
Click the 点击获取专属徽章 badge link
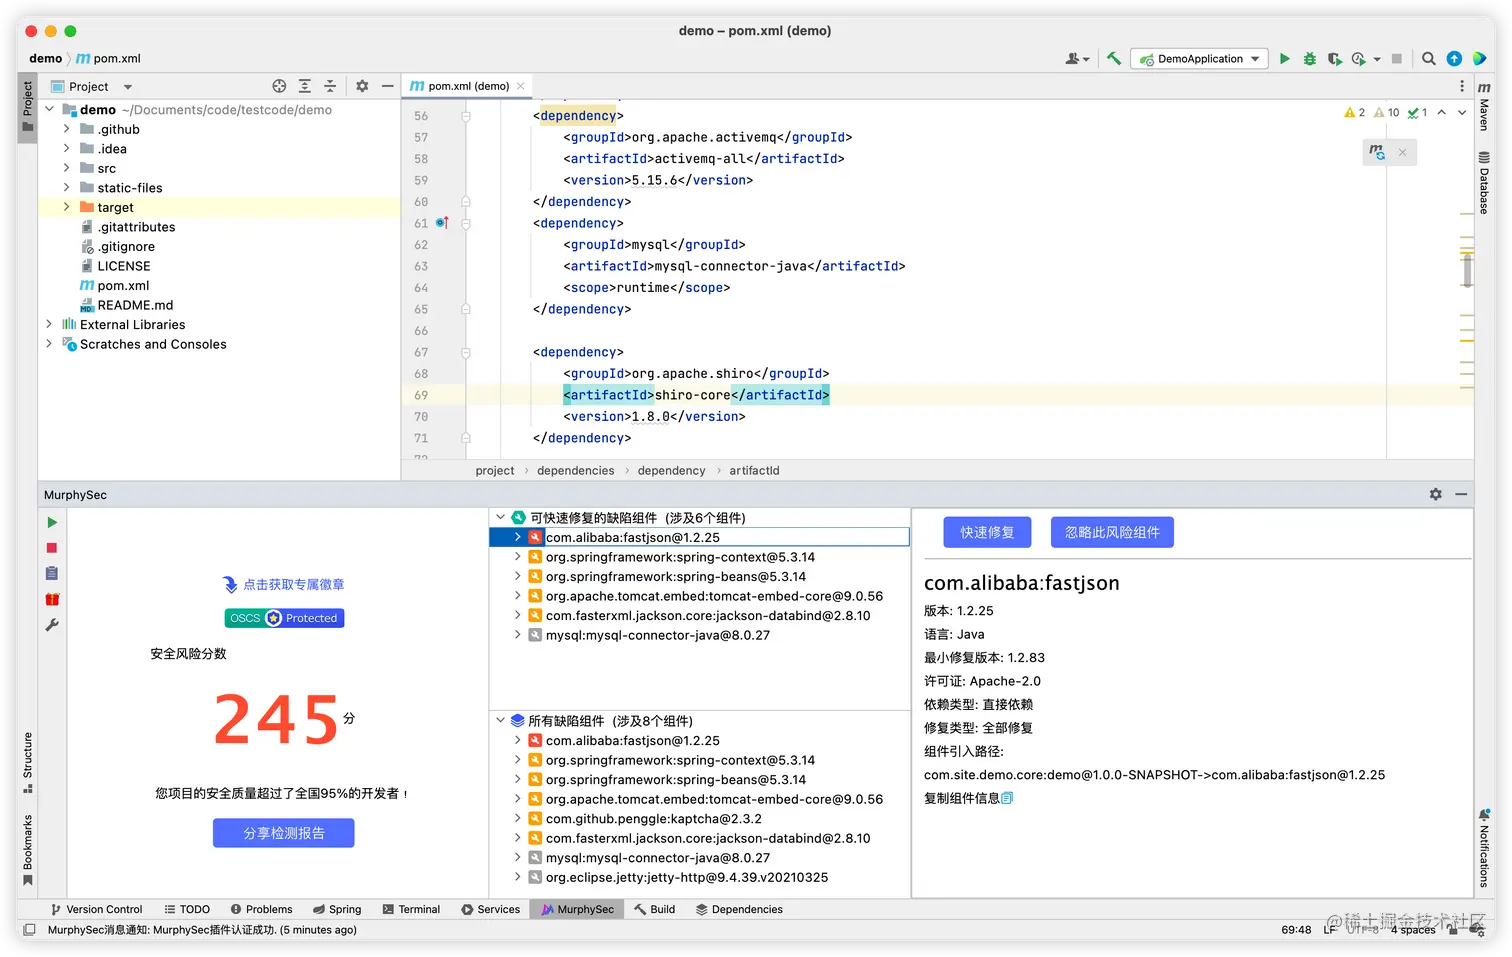(x=284, y=585)
